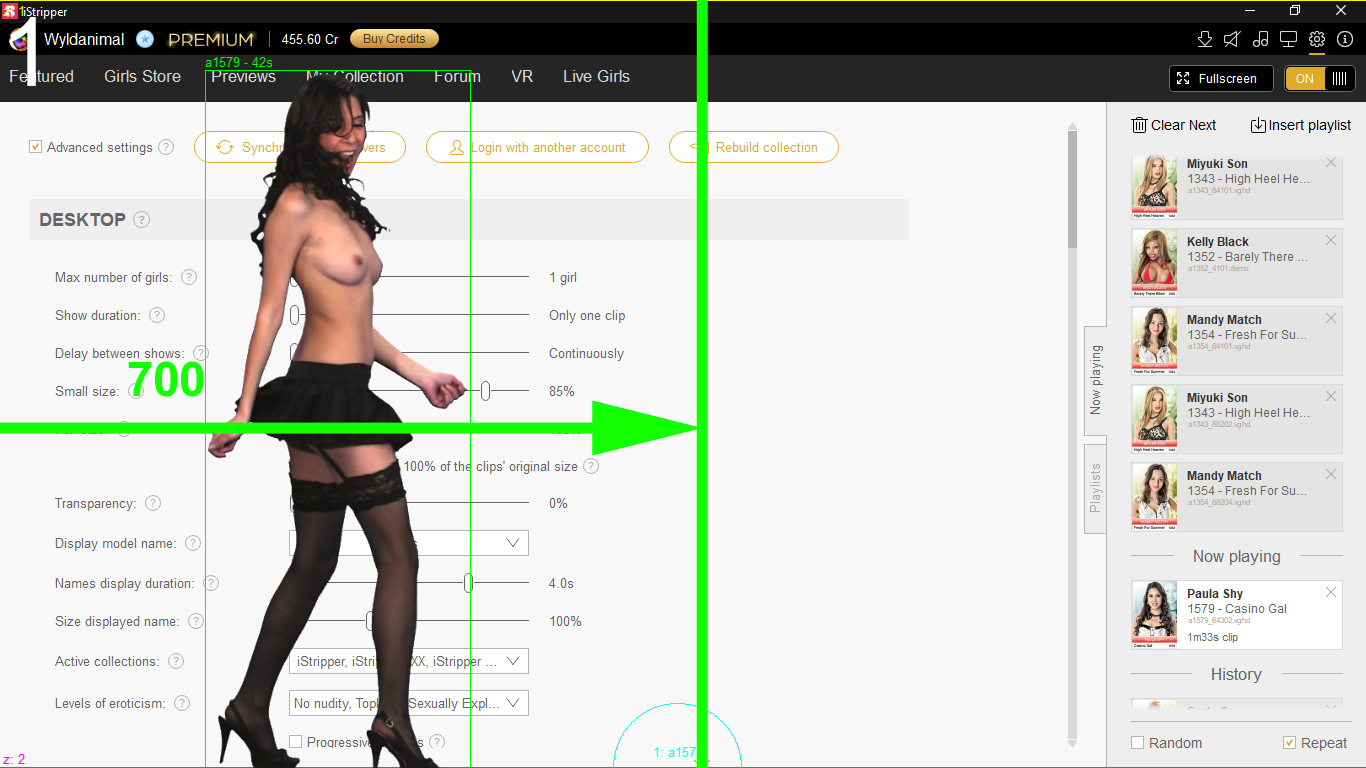Expand the Display model name dropdown
Viewport: 1366px width, 768px height.
[513, 543]
